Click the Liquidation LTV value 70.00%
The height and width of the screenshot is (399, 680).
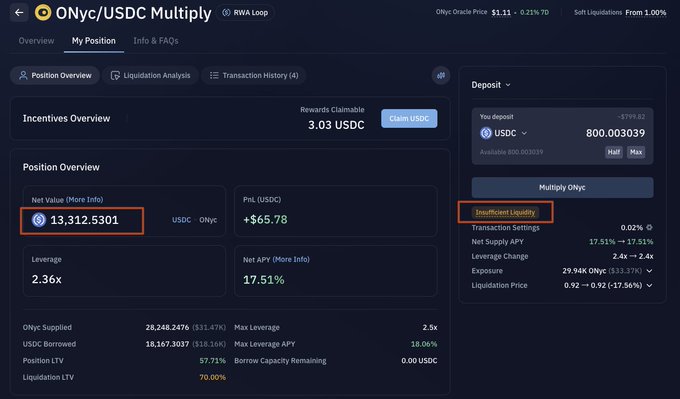pyautogui.click(x=212, y=377)
